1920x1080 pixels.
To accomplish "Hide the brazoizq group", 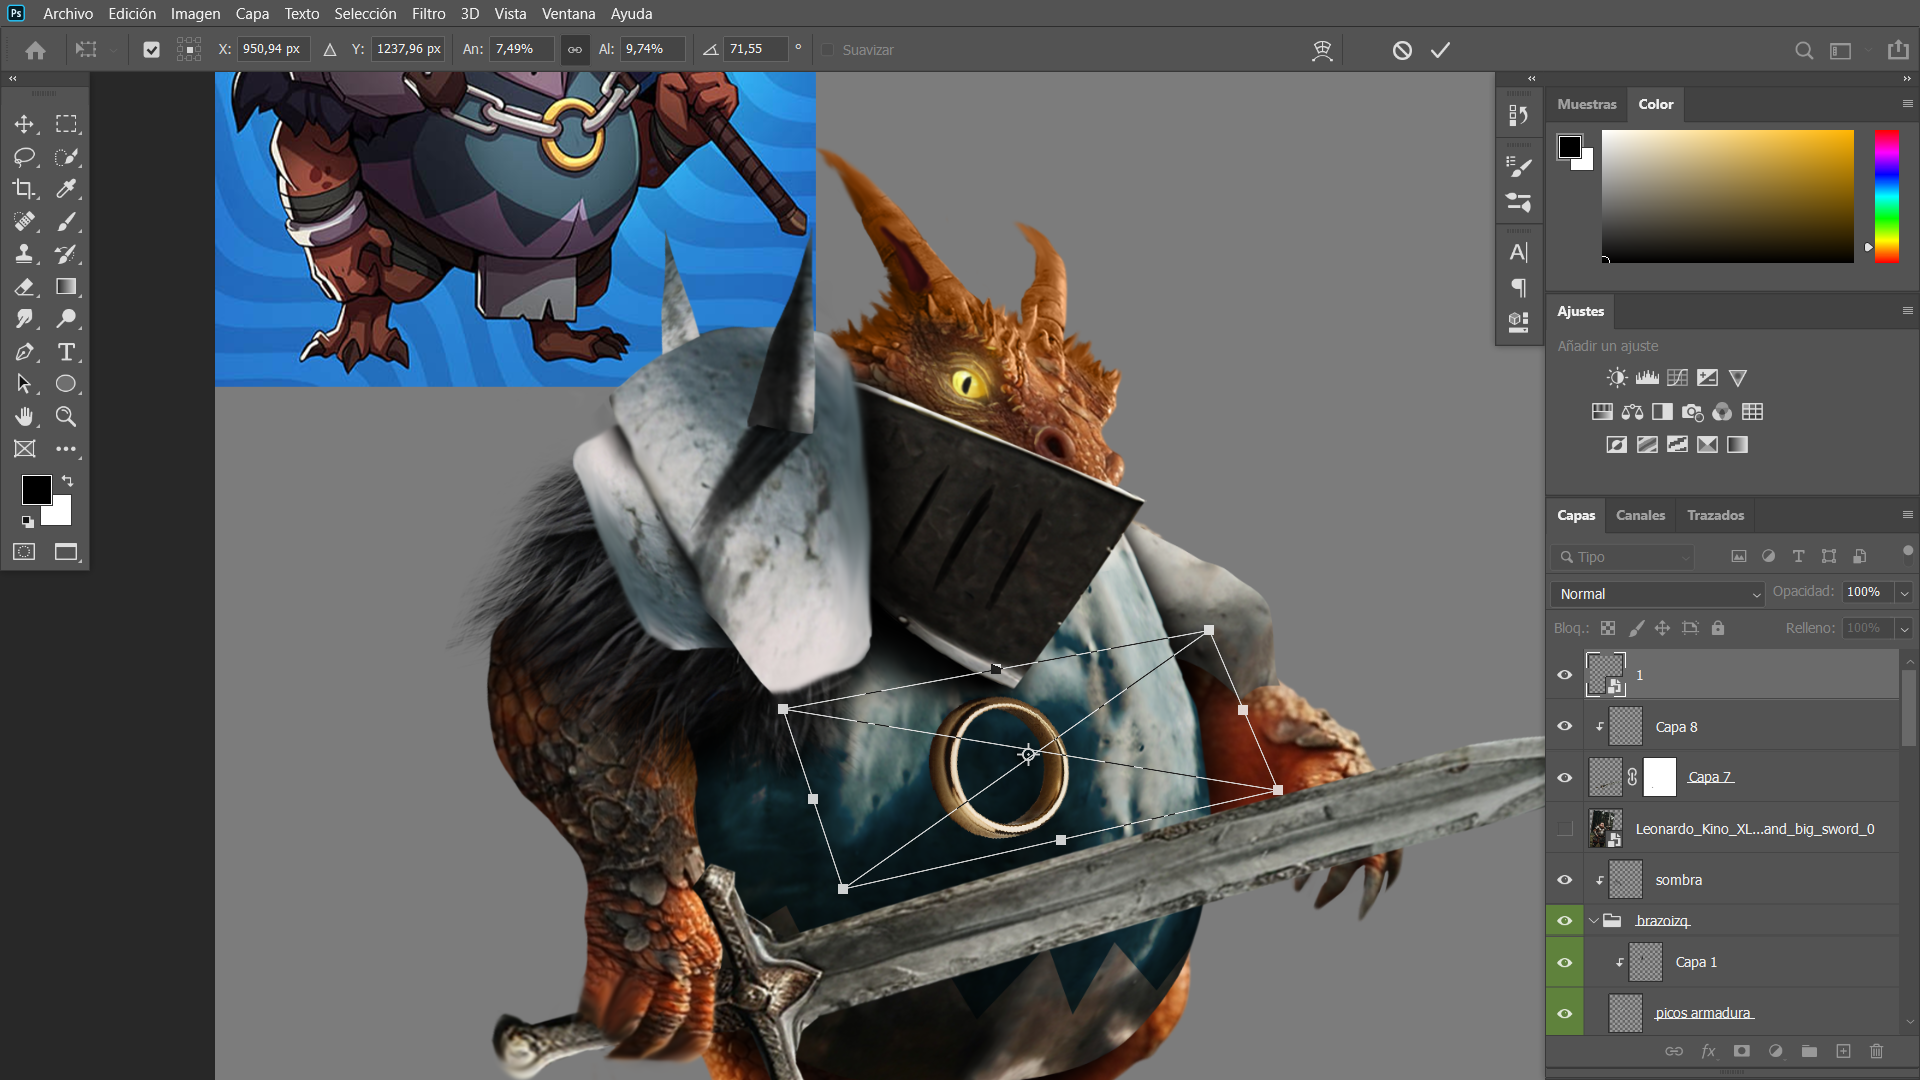I will tap(1565, 921).
